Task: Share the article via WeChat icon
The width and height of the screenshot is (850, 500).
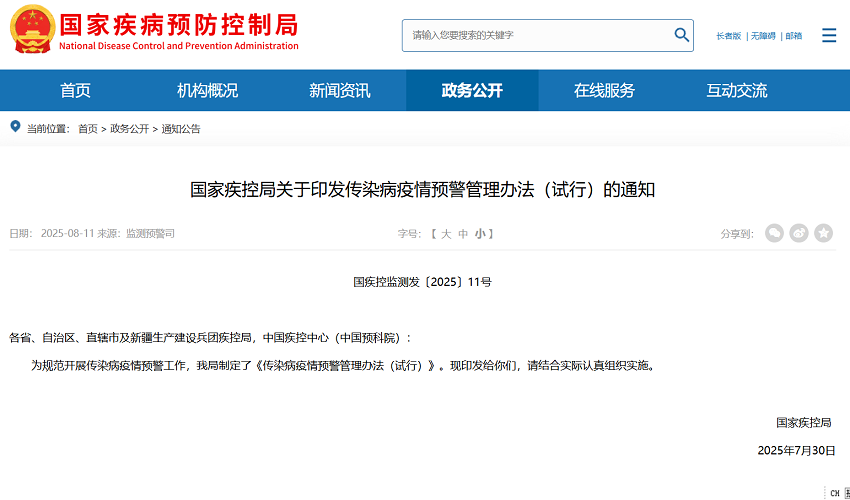Action: pyautogui.click(x=774, y=233)
